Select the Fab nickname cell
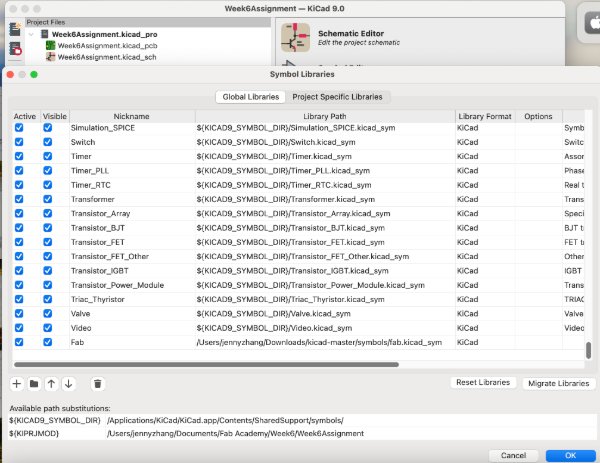The image size is (600, 463). click(x=132, y=342)
